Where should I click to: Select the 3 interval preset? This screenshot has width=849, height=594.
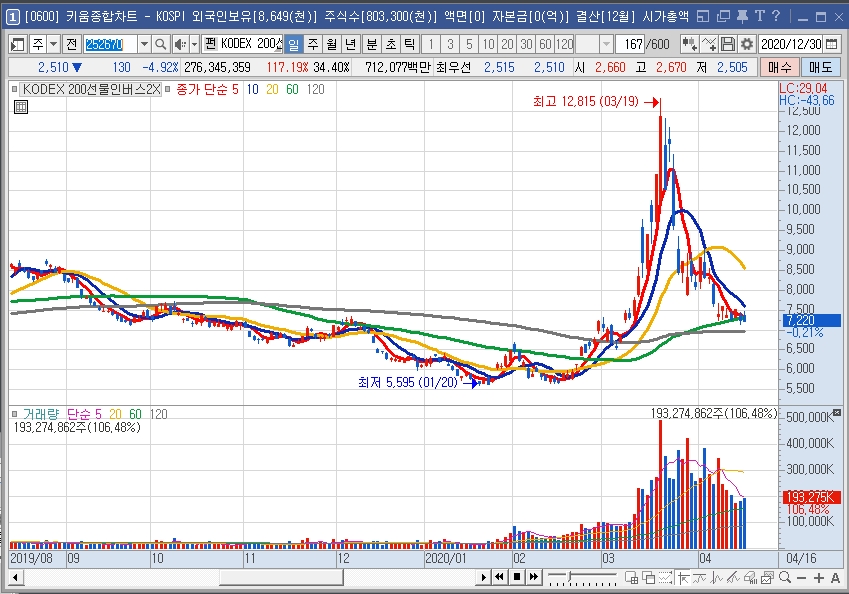[450, 44]
